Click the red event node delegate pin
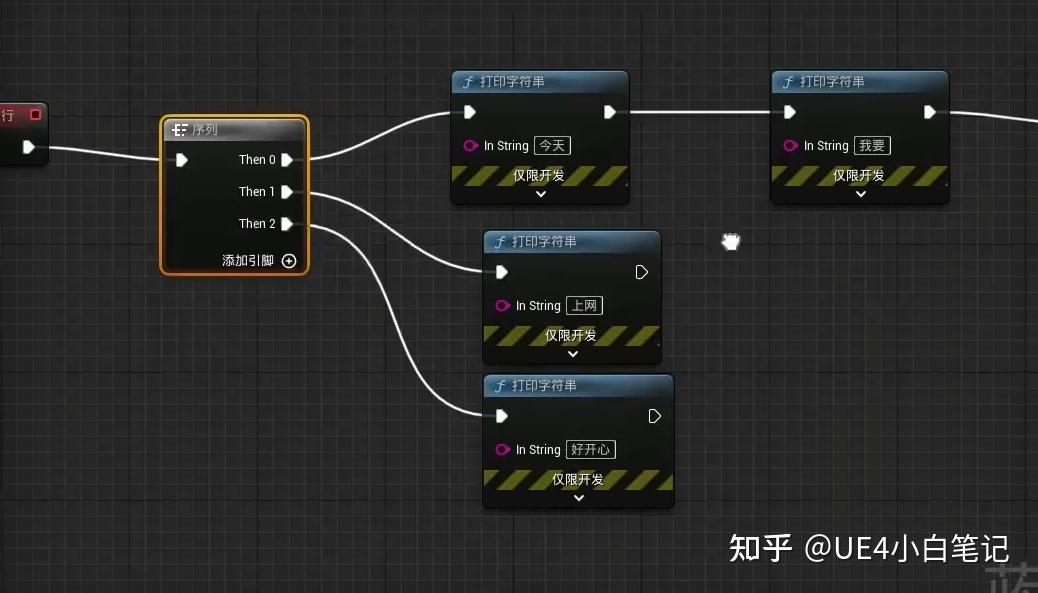Image resolution: width=1038 pixels, height=593 pixels. (35, 114)
